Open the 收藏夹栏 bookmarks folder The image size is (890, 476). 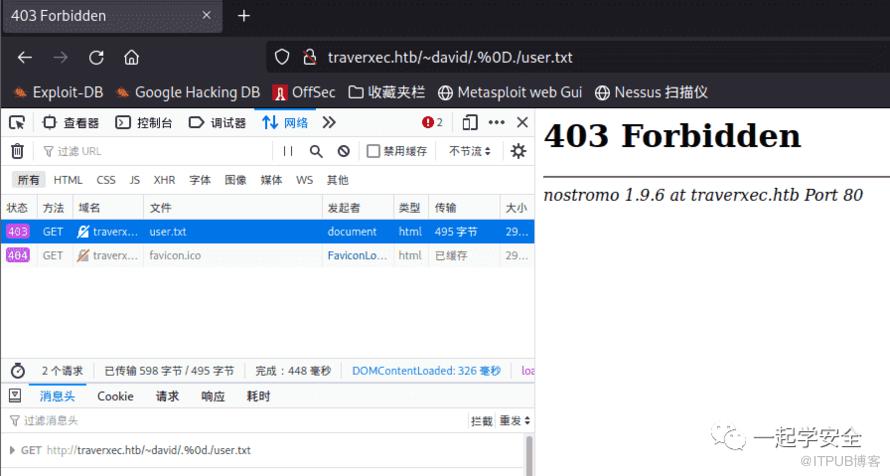(x=387, y=92)
